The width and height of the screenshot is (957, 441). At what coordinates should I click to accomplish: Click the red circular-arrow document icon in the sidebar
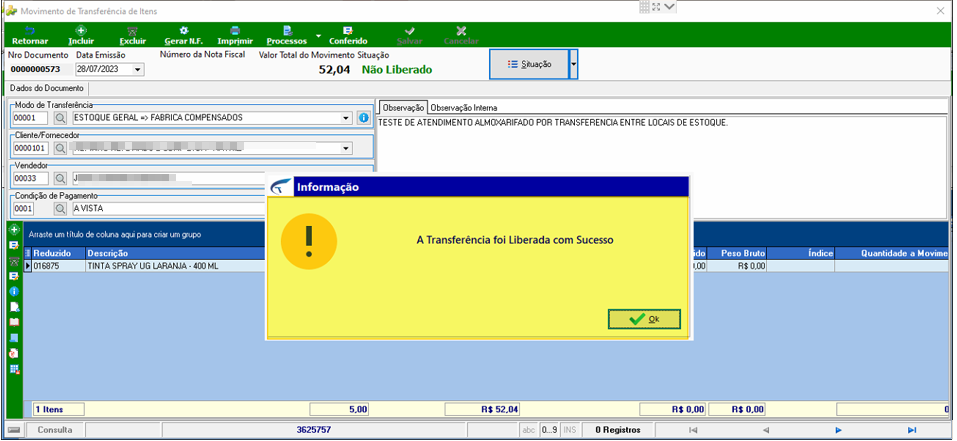pyautogui.click(x=14, y=353)
